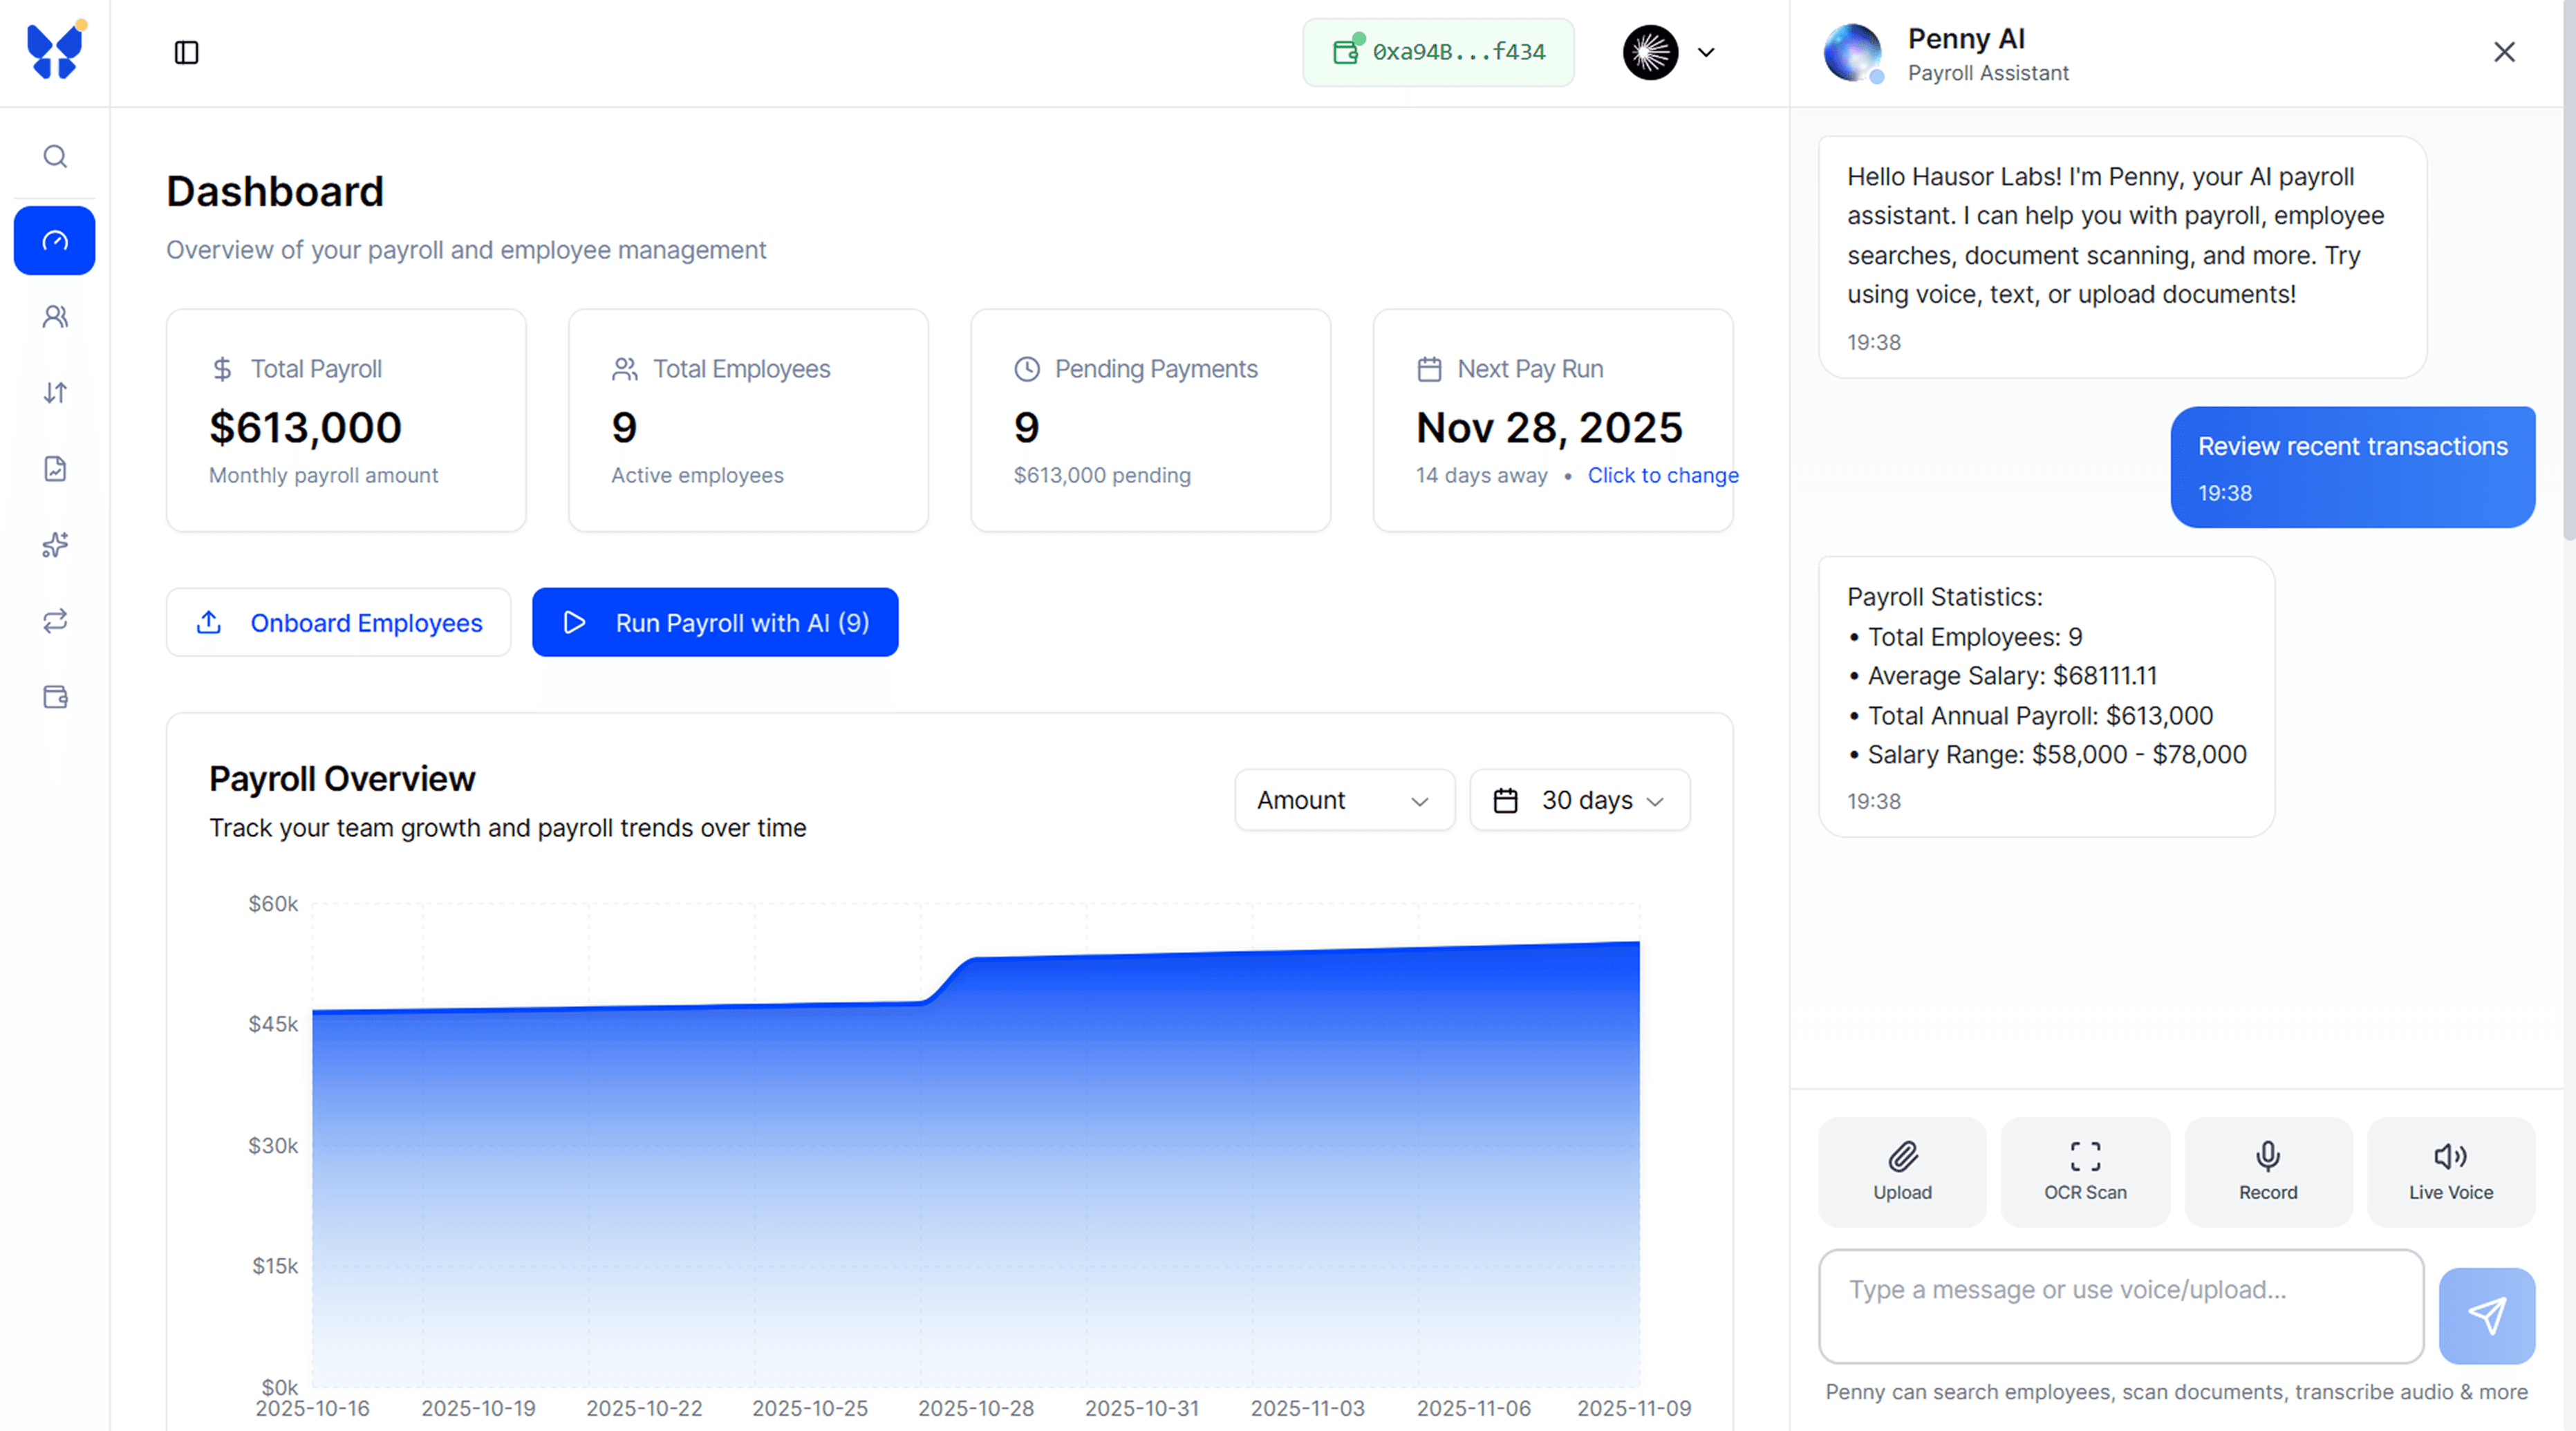2576x1431 pixels.
Task: Record a voice message for Penny
Action: point(2267,1171)
